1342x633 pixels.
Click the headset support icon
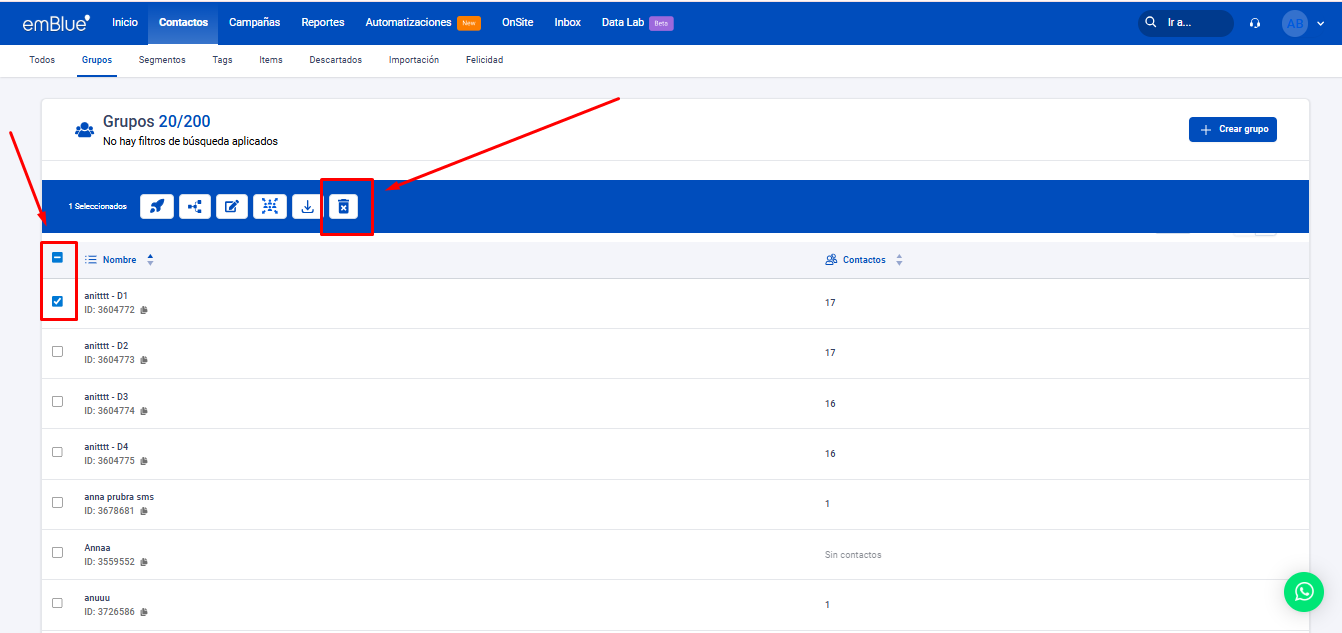point(1255,23)
